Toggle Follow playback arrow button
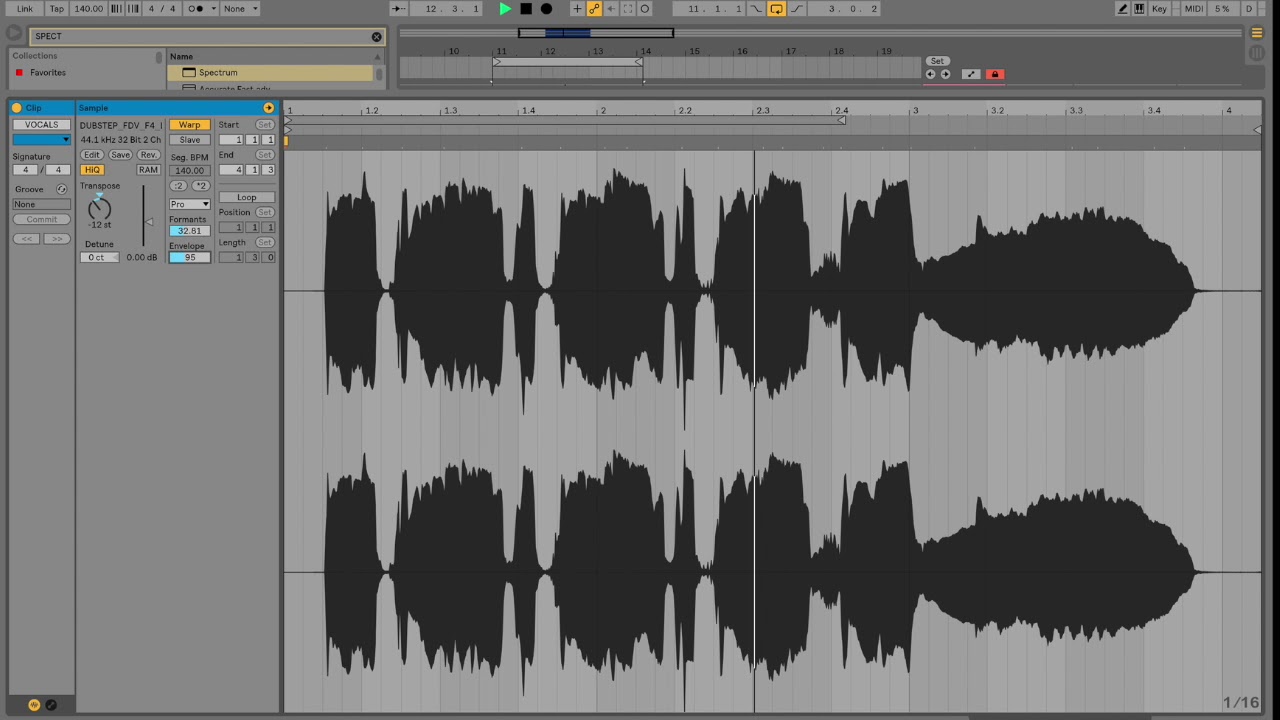The image size is (1280, 720). [x=398, y=9]
